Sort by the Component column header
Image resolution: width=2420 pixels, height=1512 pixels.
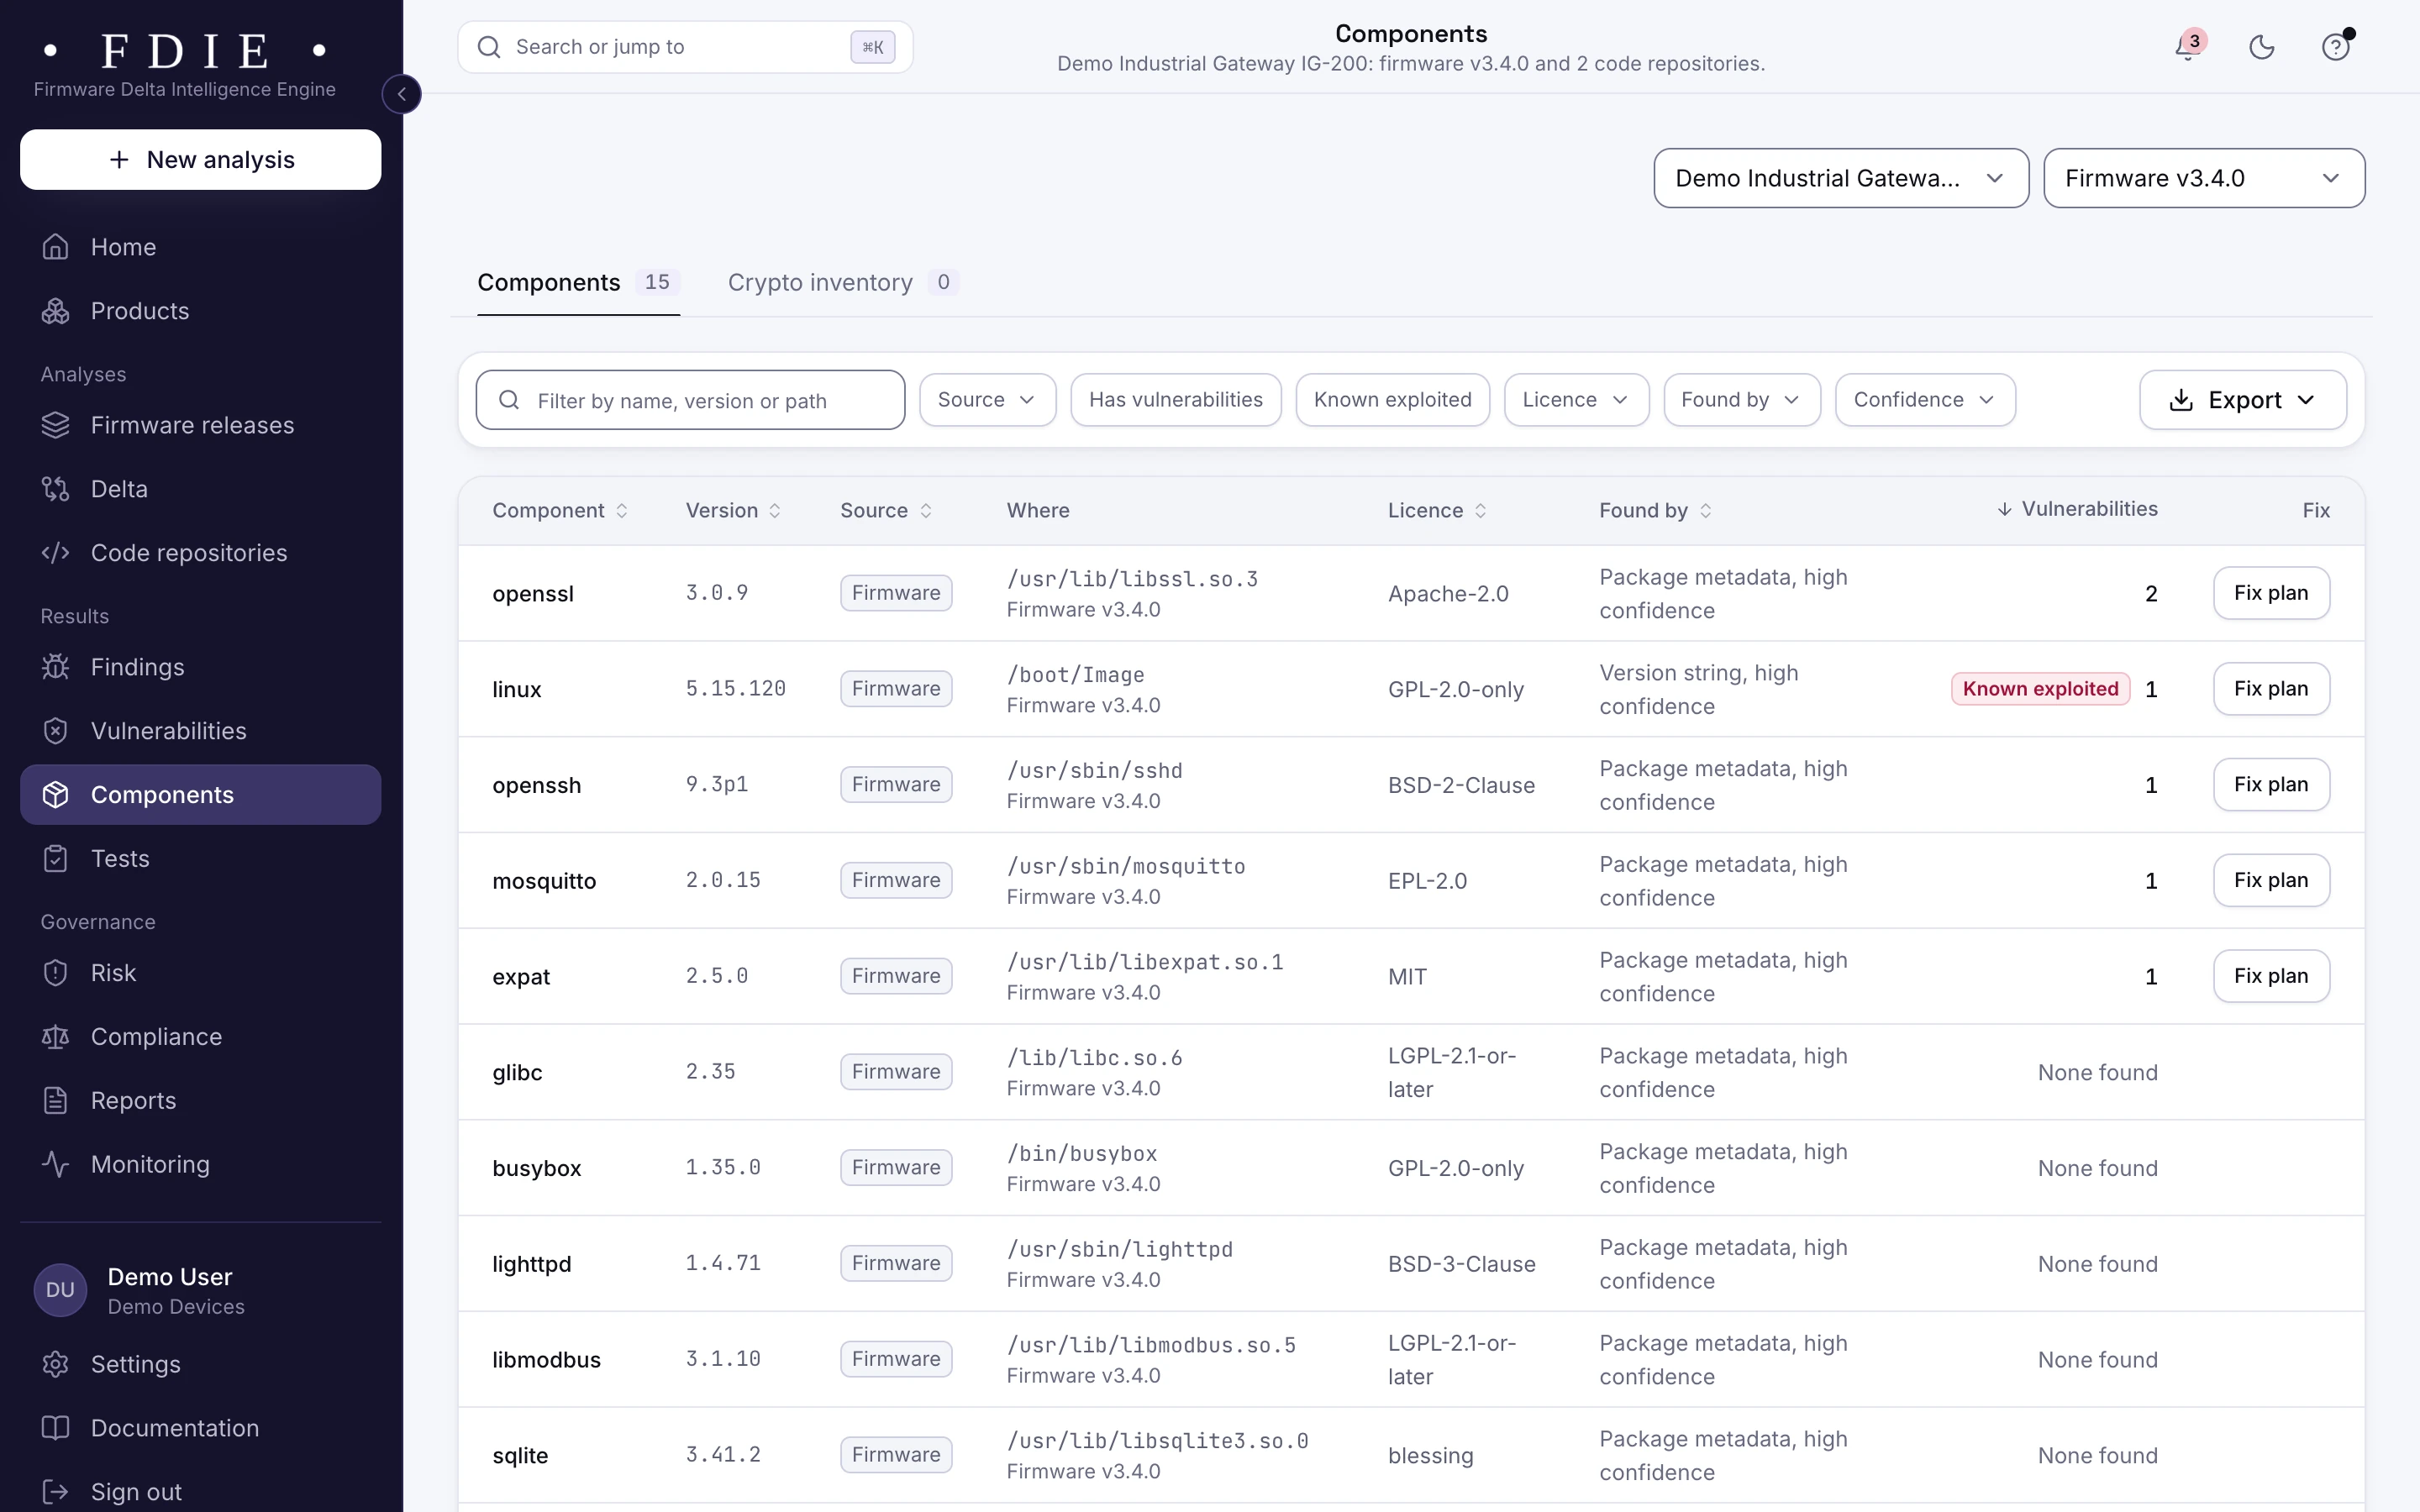pyautogui.click(x=560, y=511)
